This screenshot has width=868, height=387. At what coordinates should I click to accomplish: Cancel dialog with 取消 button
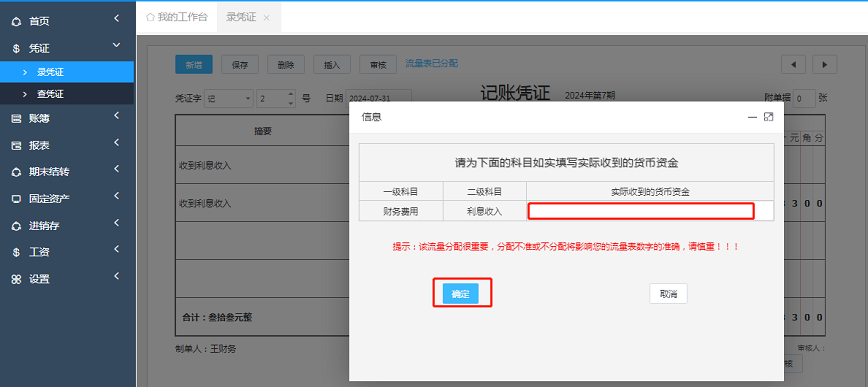668,294
